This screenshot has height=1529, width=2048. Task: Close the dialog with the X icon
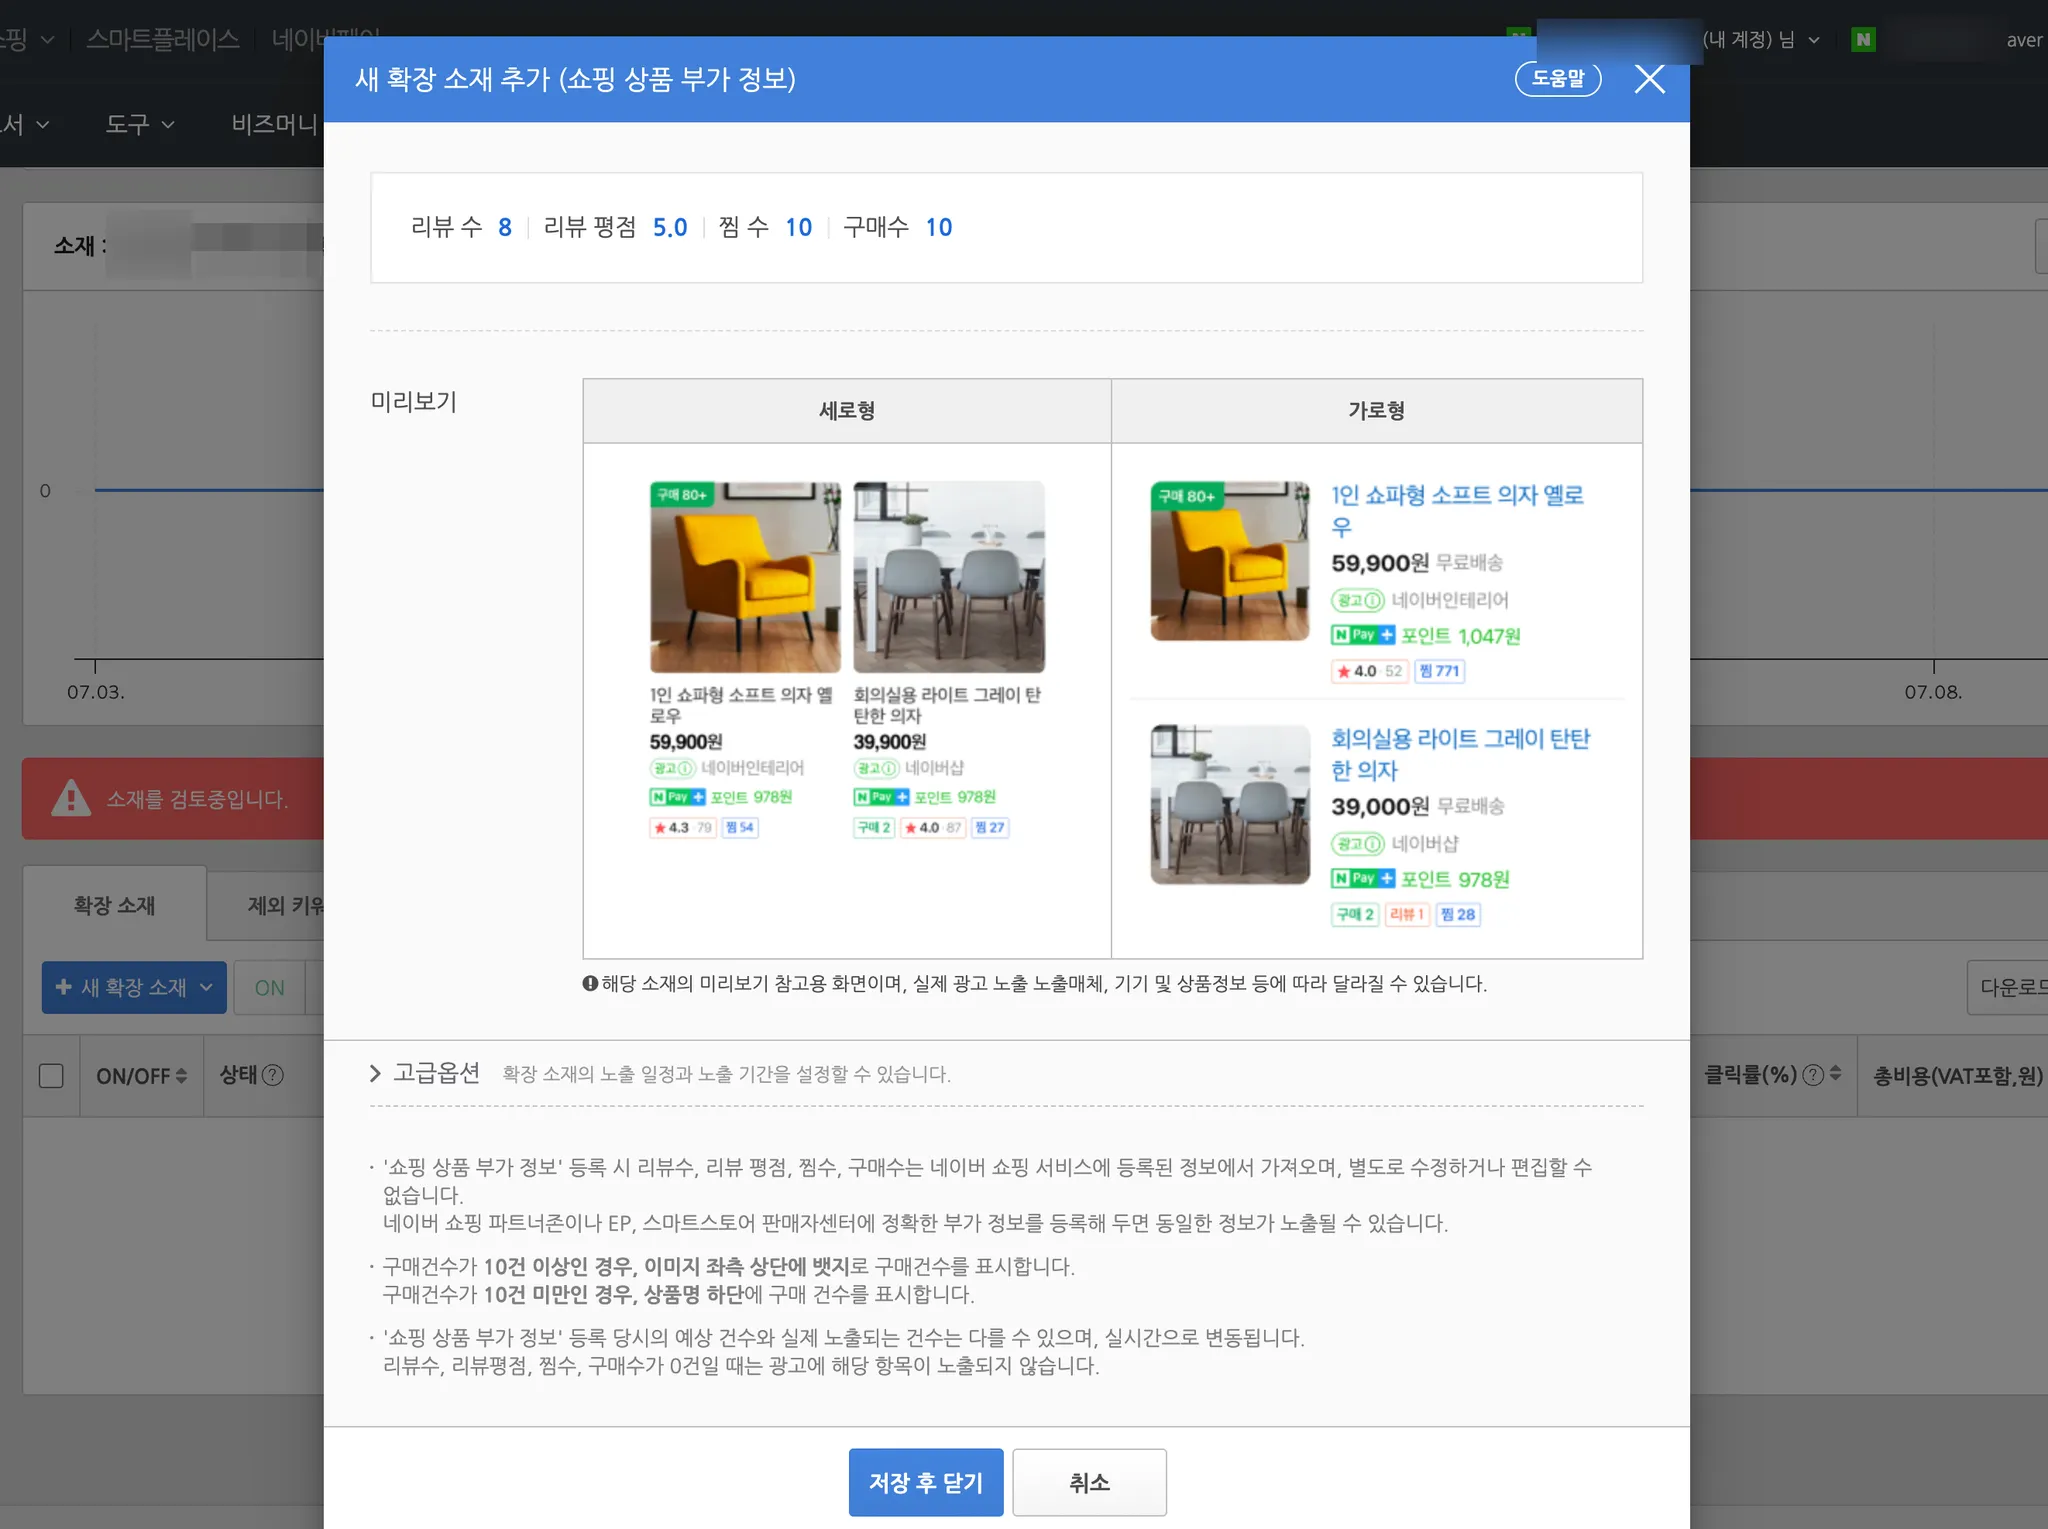(1649, 79)
